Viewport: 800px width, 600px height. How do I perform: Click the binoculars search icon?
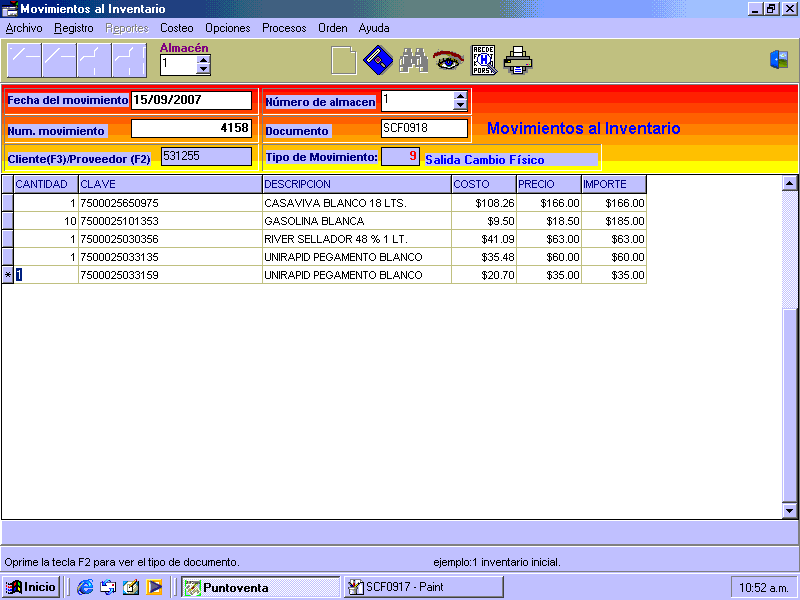(413, 61)
